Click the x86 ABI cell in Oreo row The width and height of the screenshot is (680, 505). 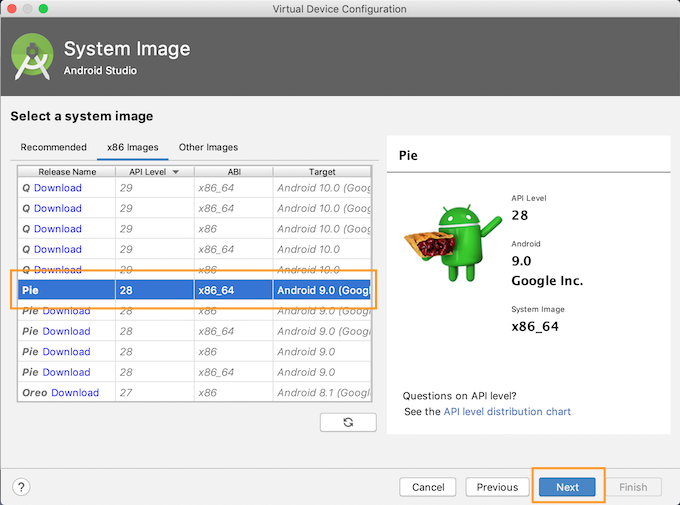[x=234, y=392]
